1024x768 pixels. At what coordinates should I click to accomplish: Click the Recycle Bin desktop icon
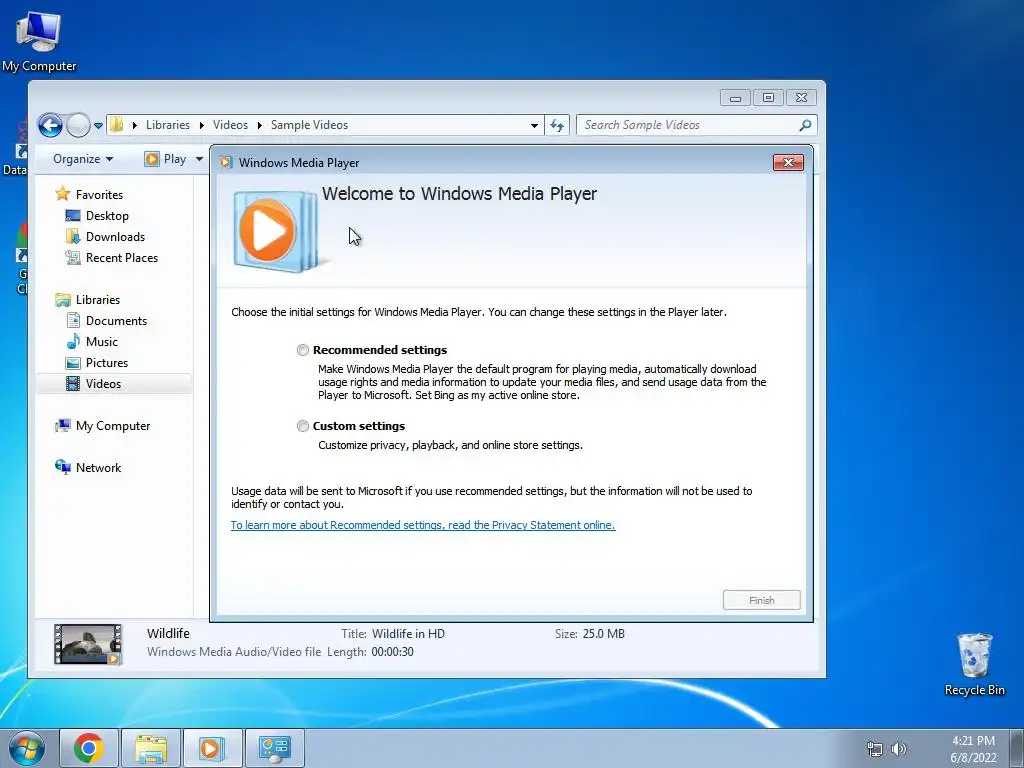click(x=974, y=665)
